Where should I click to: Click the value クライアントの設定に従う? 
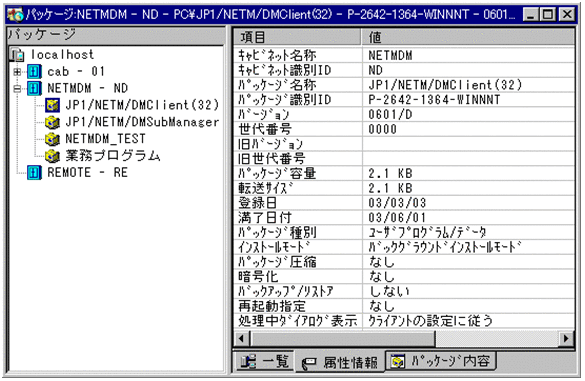[x=431, y=321]
